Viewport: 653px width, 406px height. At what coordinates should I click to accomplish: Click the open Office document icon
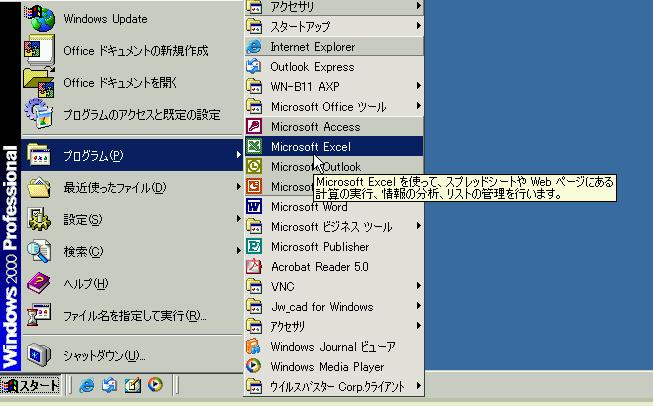tap(39, 82)
